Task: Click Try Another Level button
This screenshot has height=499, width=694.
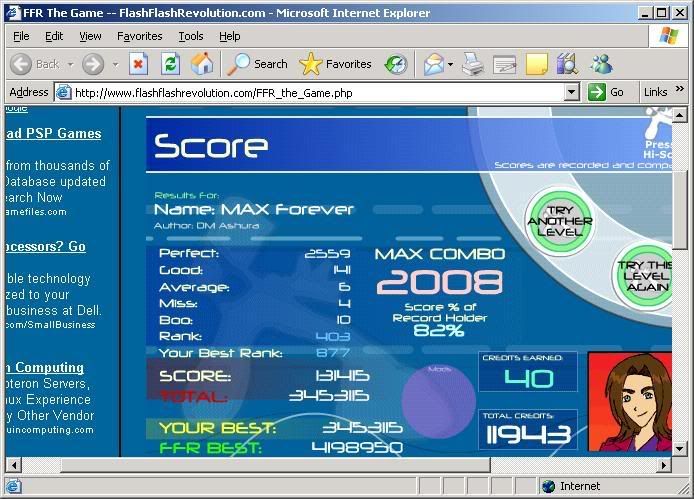Action: coord(560,220)
